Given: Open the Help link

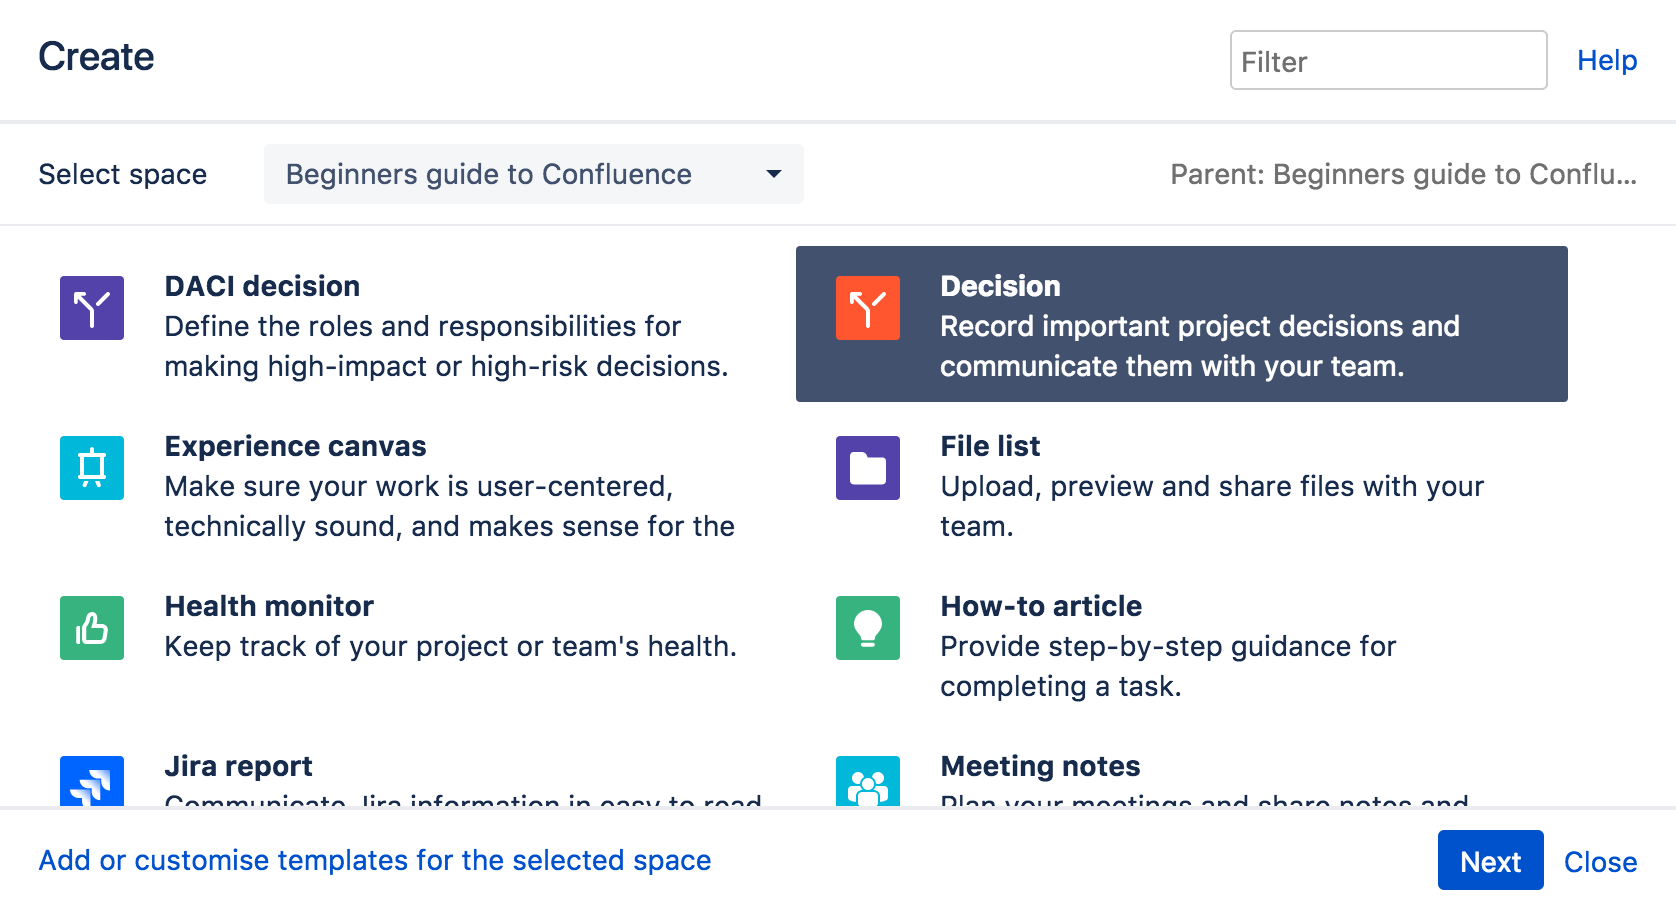Looking at the screenshot, I should pos(1606,61).
